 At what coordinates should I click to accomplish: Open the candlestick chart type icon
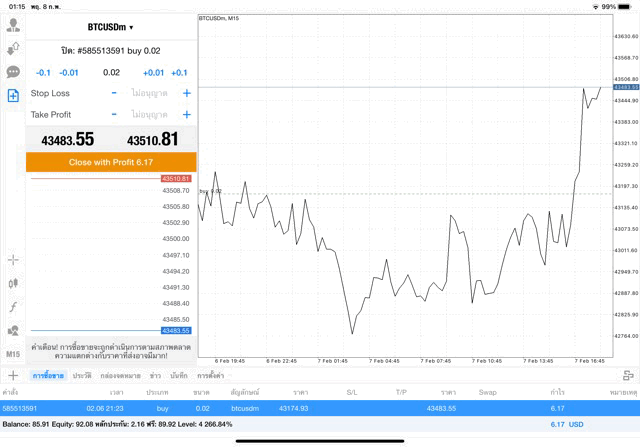point(13,283)
